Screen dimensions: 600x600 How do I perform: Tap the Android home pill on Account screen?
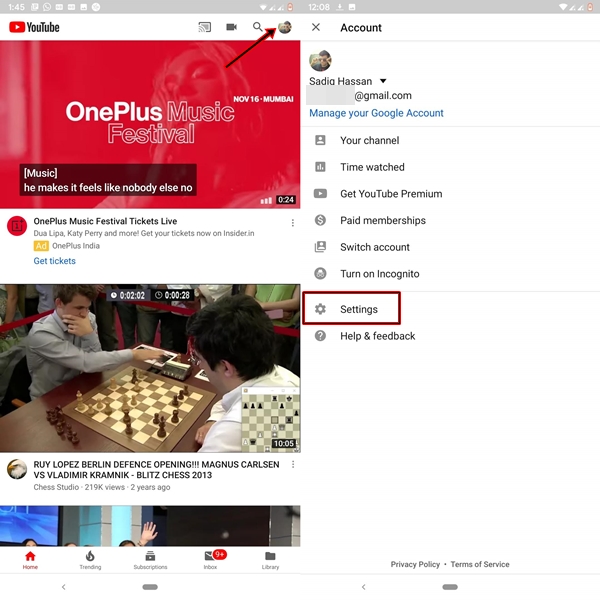pos(450,587)
